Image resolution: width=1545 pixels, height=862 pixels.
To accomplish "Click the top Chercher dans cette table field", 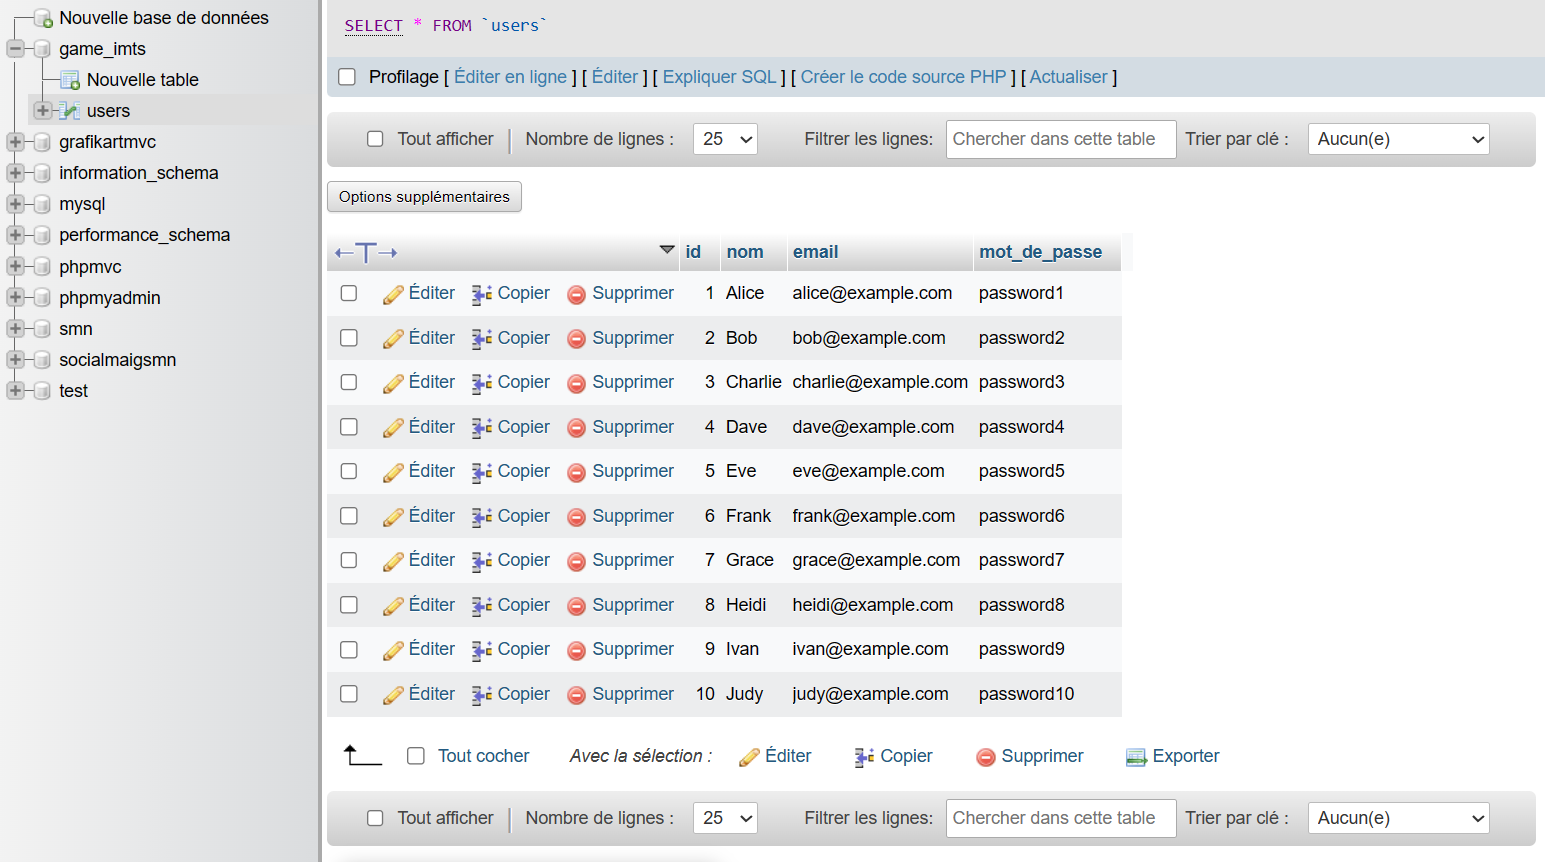I will (1060, 139).
